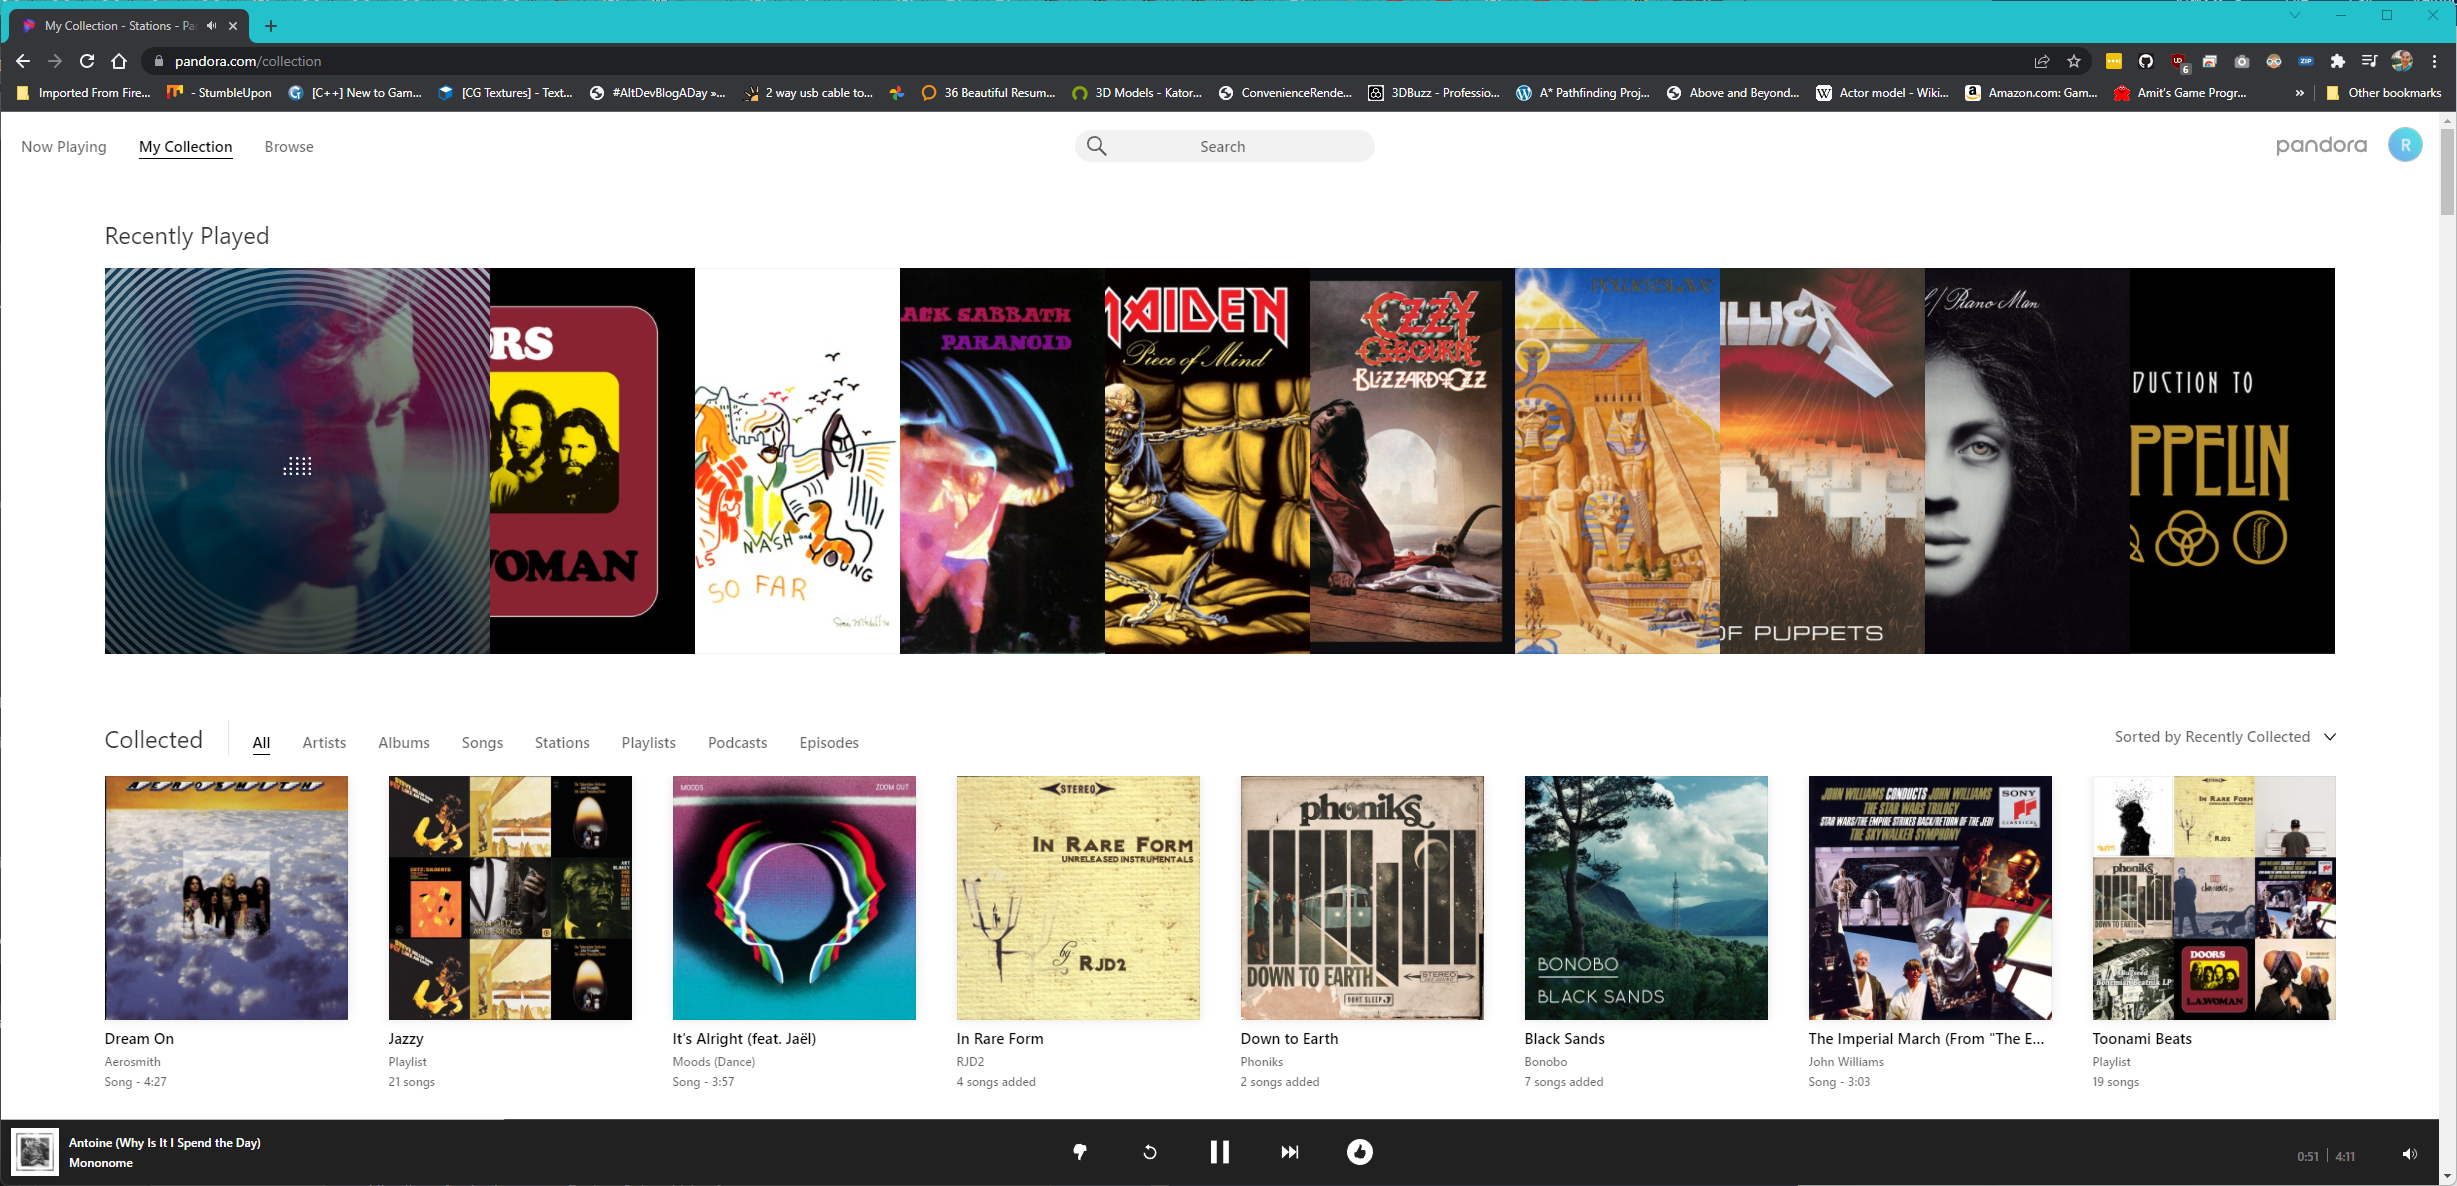Screen dimensions: 2457x1186
Task: Click the Pandora logo
Action: 2321,146
